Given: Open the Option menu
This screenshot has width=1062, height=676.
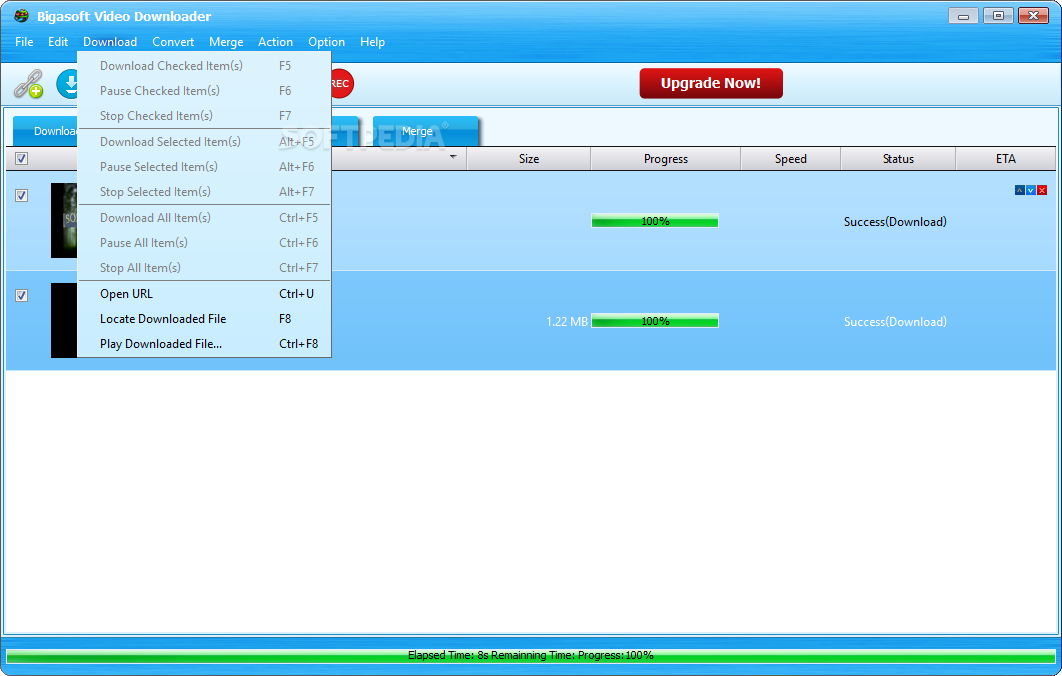Looking at the screenshot, I should [326, 42].
